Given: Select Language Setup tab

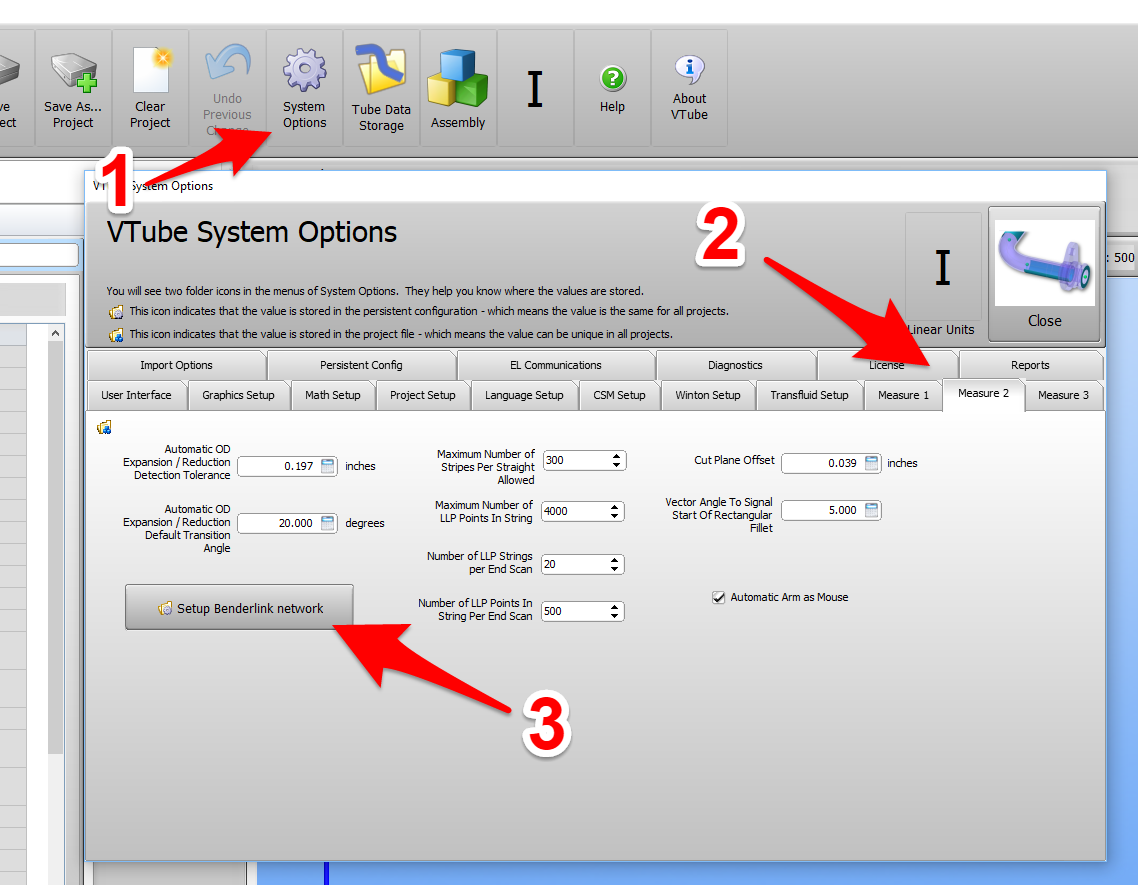Looking at the screenshot, I should click(x=524, y=396).
